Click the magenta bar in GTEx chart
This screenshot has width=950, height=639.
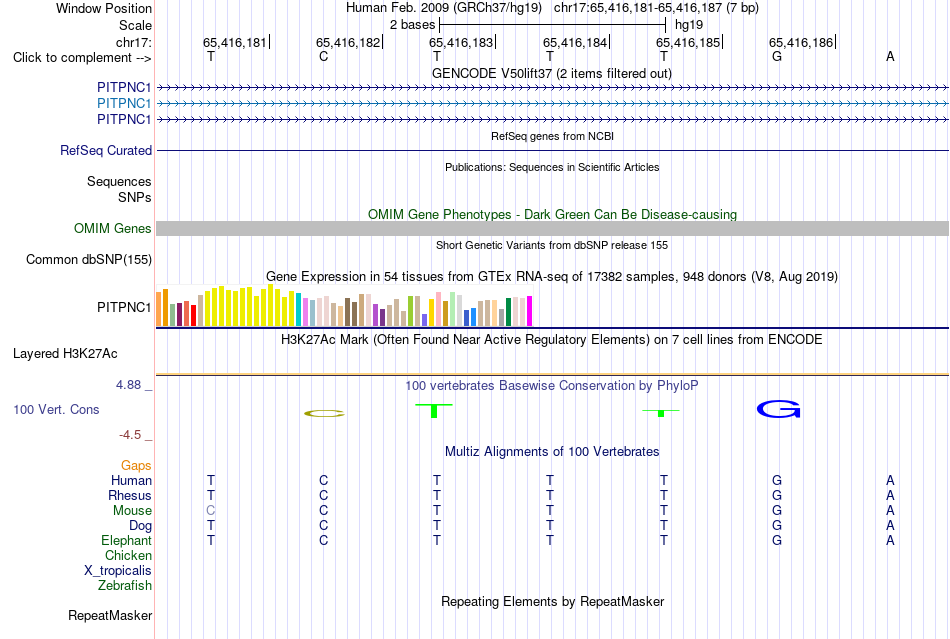(x=530, y=311)
